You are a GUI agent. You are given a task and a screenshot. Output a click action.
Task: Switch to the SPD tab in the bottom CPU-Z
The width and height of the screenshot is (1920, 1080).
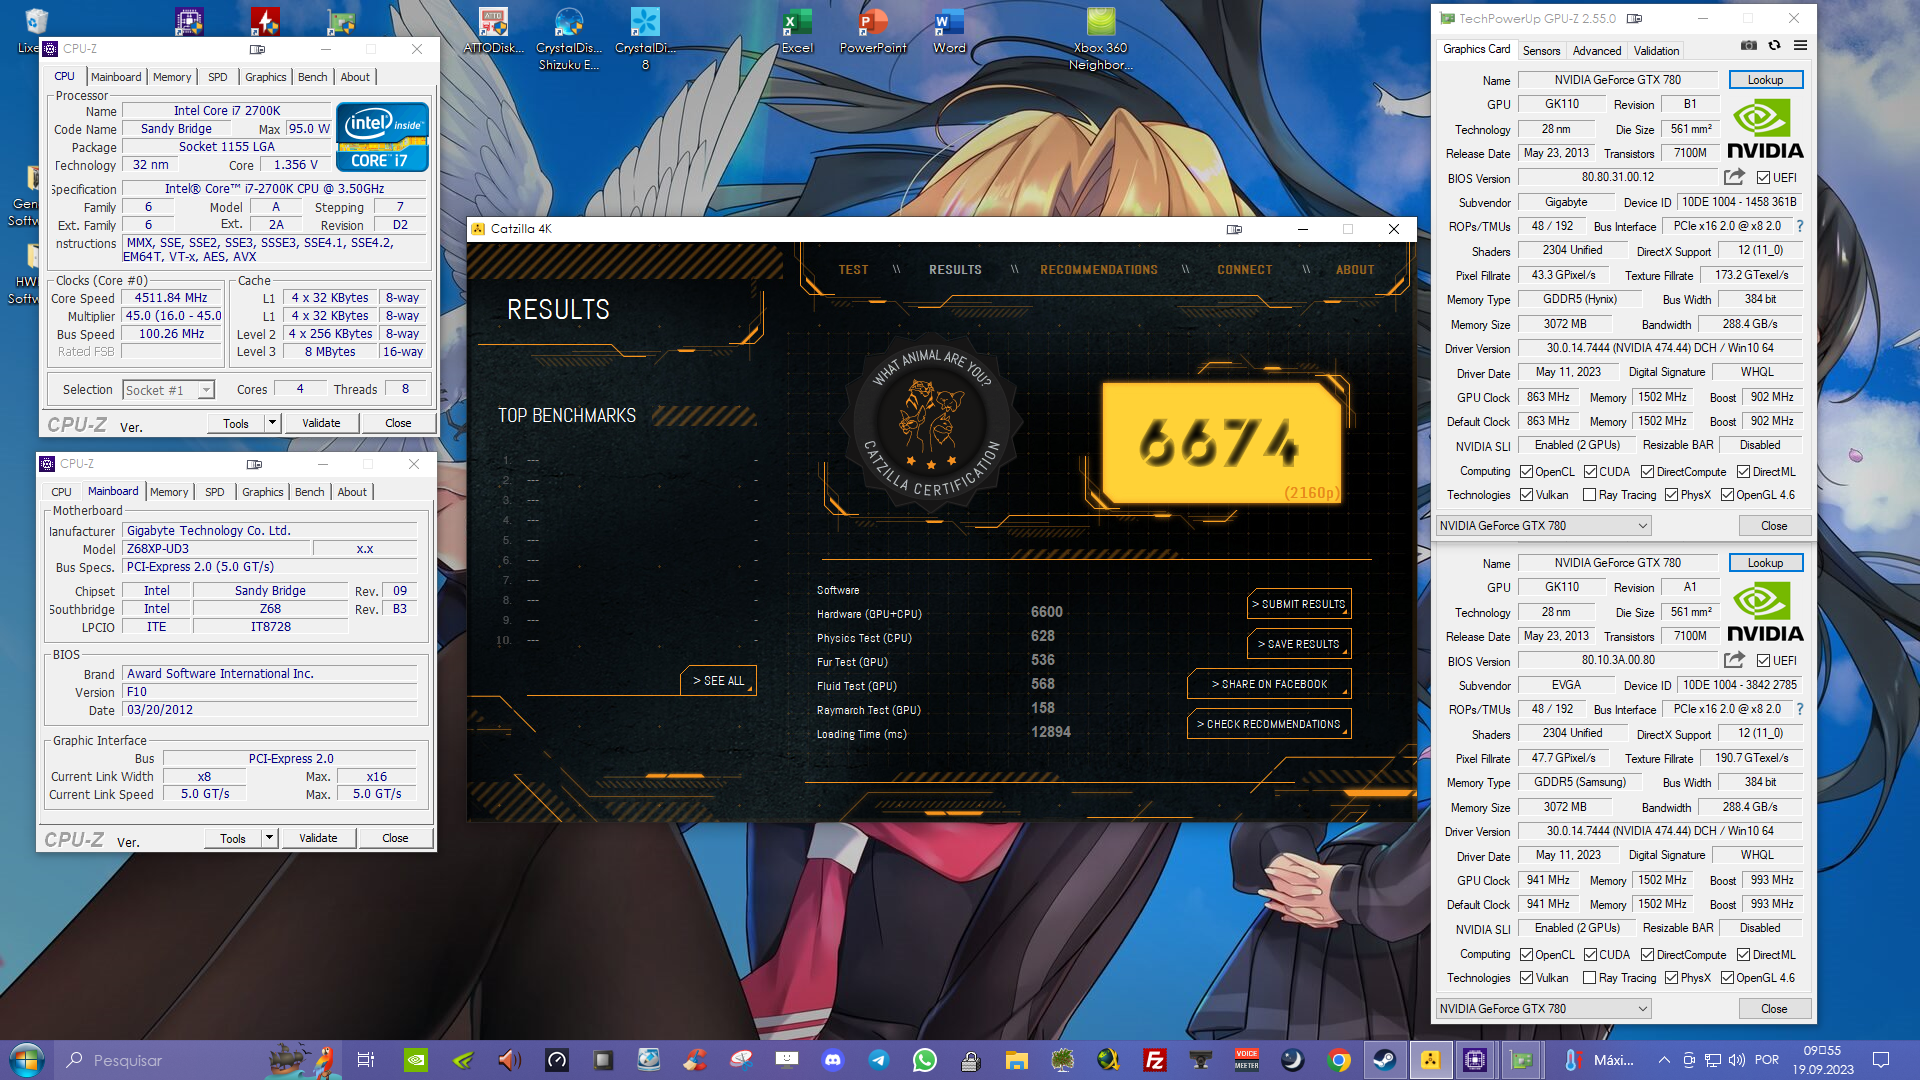tap(215, 492)
